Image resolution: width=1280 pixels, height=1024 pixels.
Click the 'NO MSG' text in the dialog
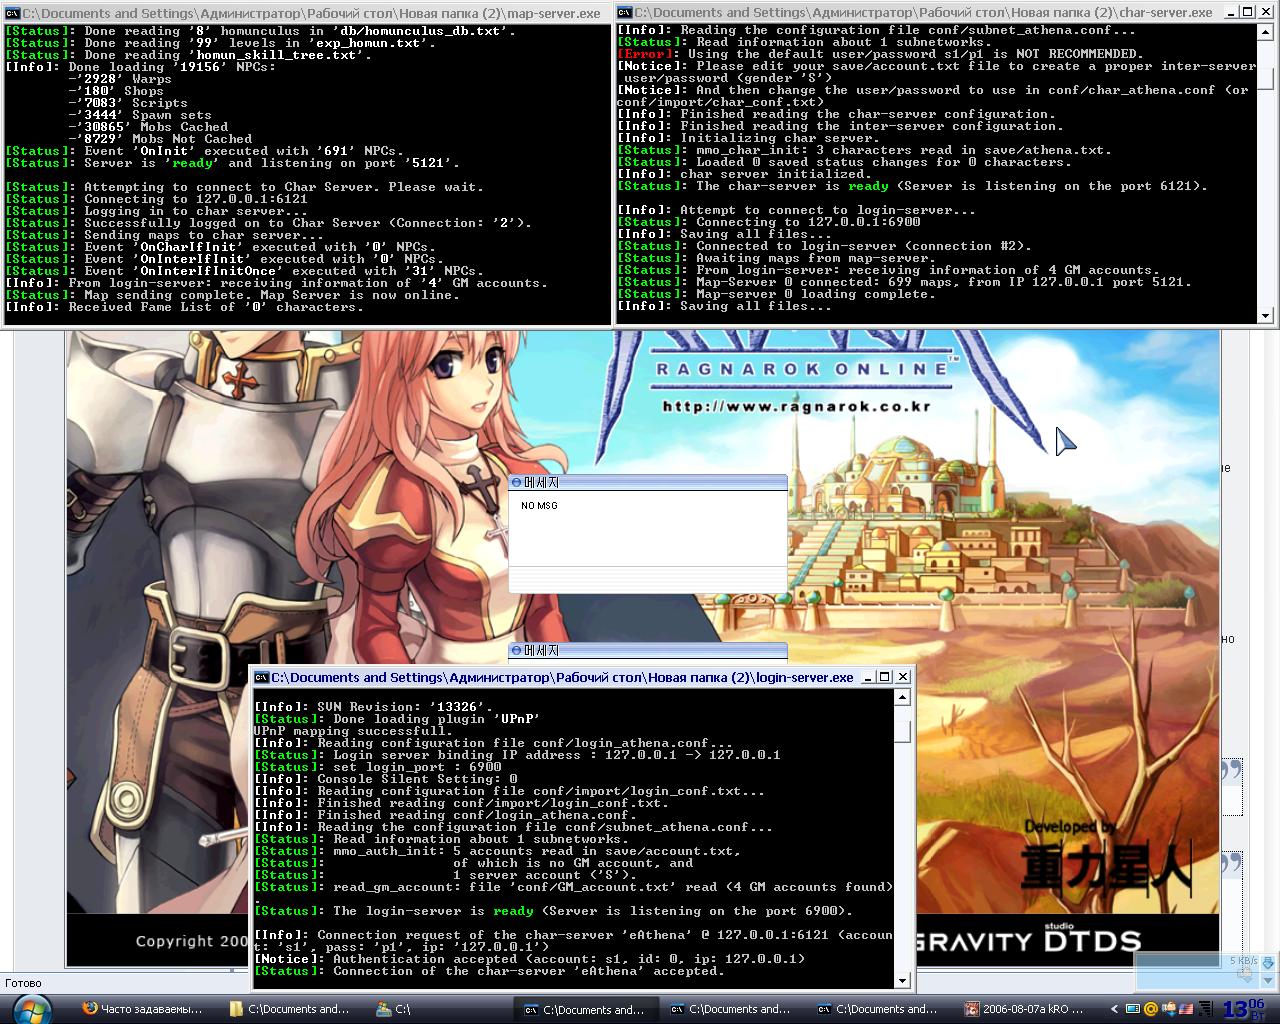point(539,506)
